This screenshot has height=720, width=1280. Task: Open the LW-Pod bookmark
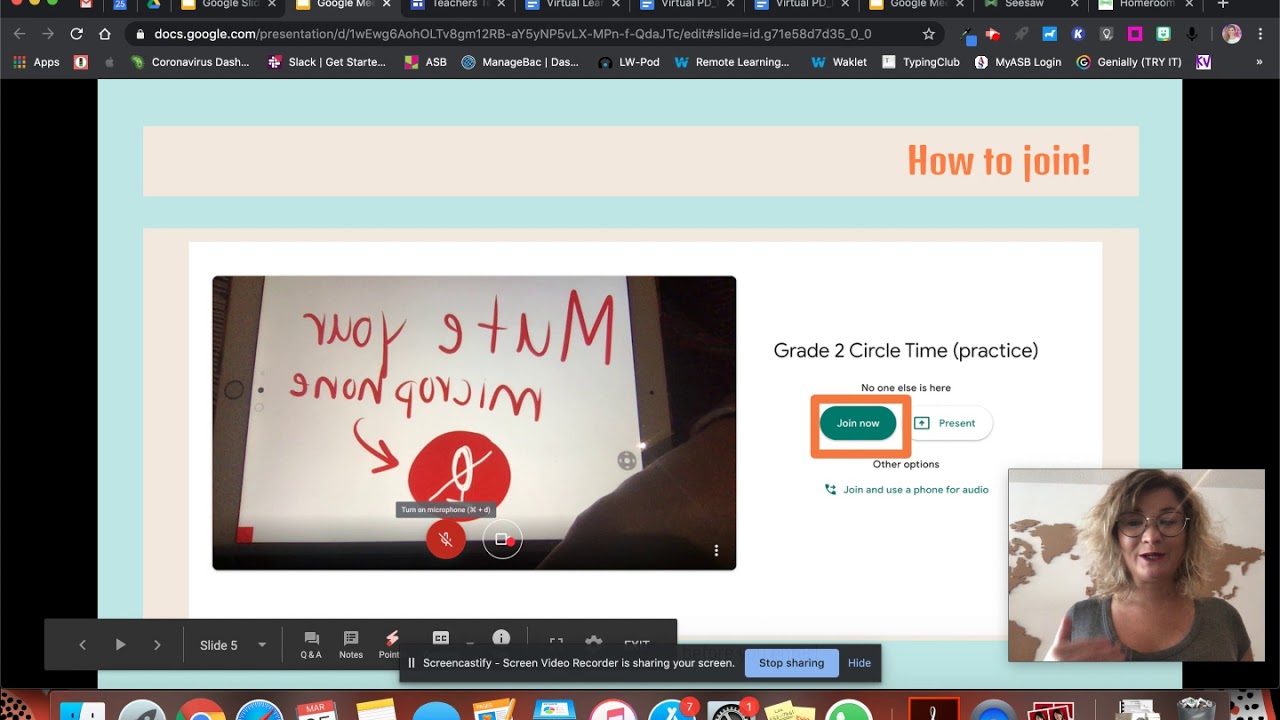point(629,62)
